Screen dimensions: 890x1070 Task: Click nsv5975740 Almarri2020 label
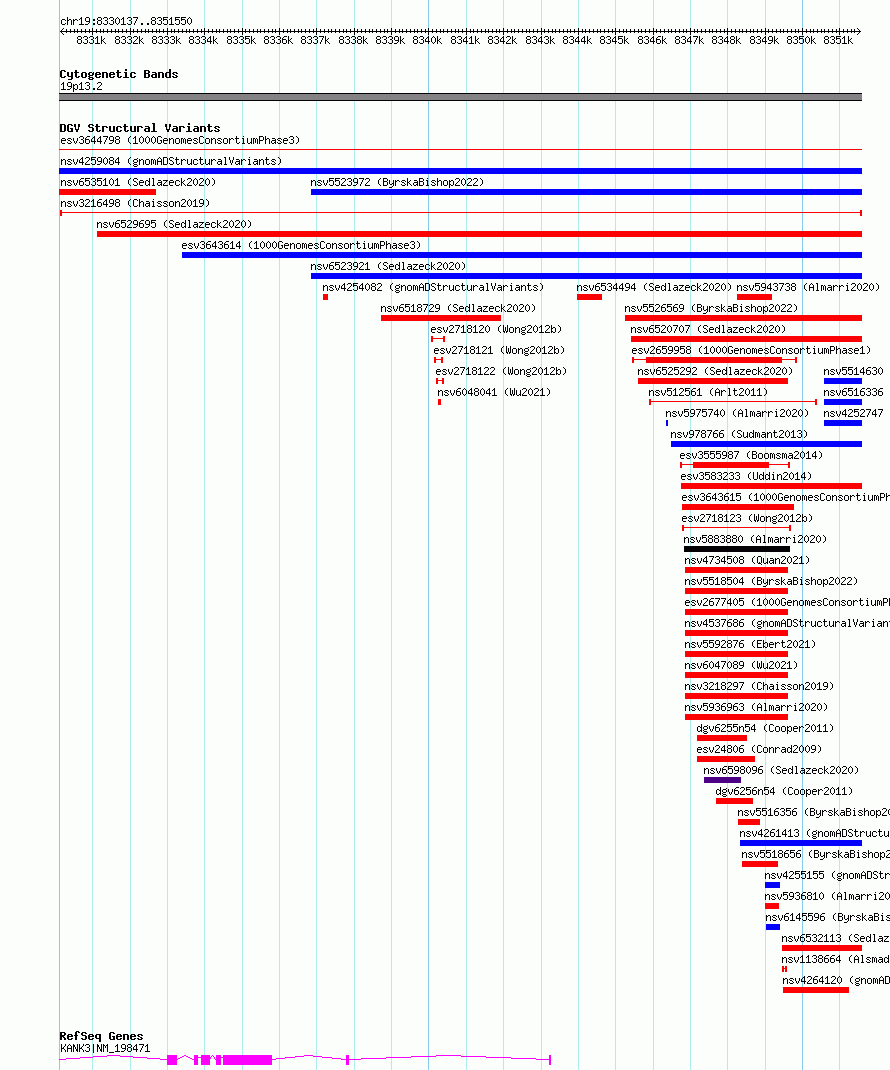[x=737, y=414]
